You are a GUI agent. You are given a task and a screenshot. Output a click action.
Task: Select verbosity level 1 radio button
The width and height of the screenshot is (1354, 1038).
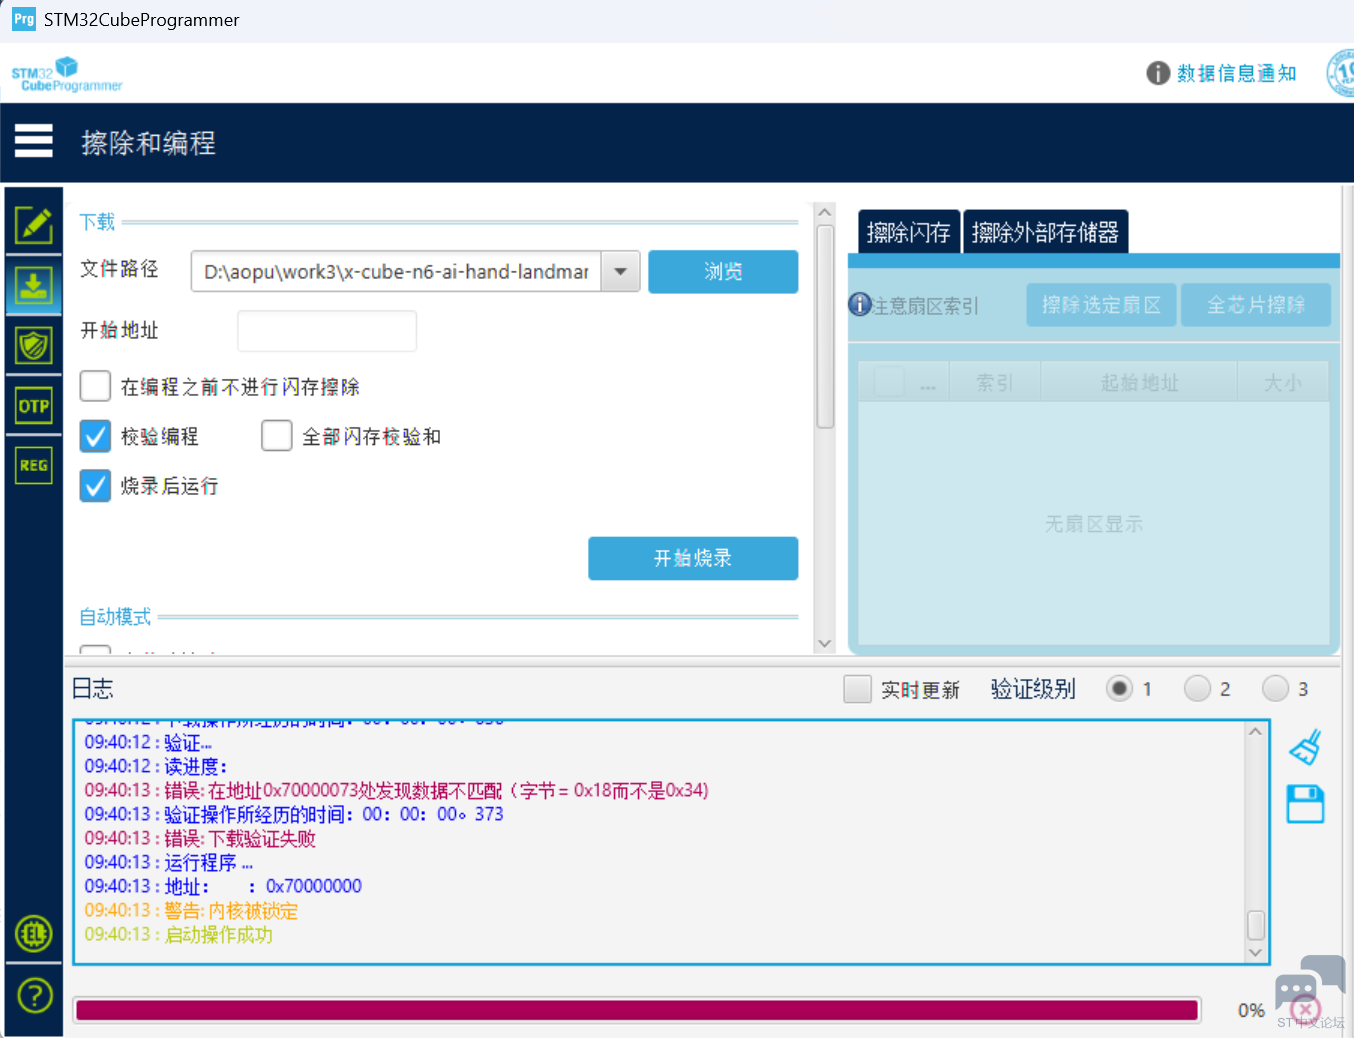(x=1120, y=688)
